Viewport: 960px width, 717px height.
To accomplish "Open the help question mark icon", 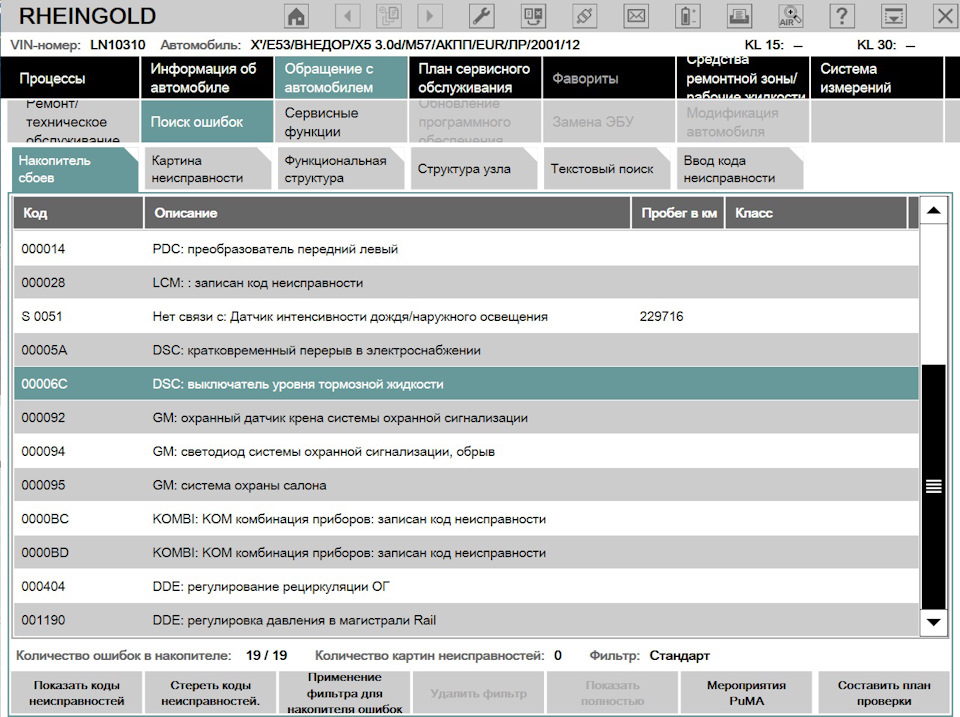I will pyautogui.click(x=842, y=16).
